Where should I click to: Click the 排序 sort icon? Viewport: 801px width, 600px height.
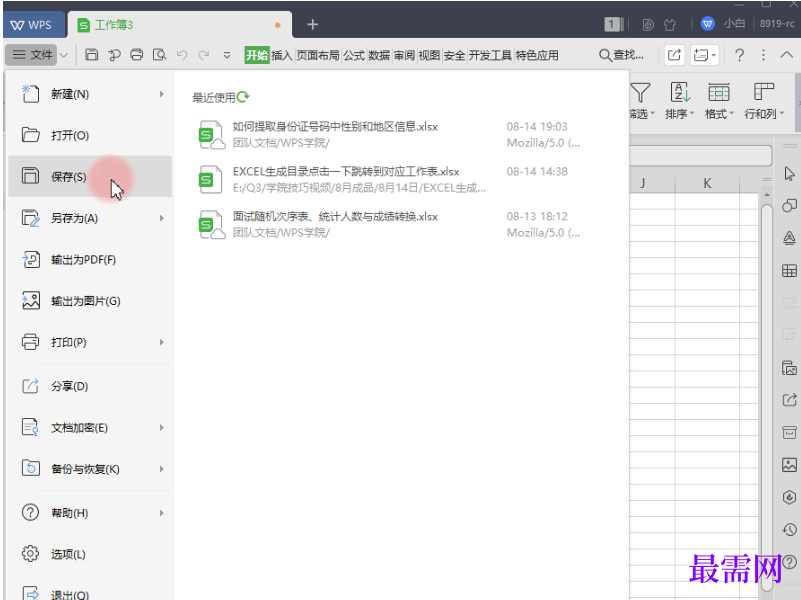coord(680,92)
